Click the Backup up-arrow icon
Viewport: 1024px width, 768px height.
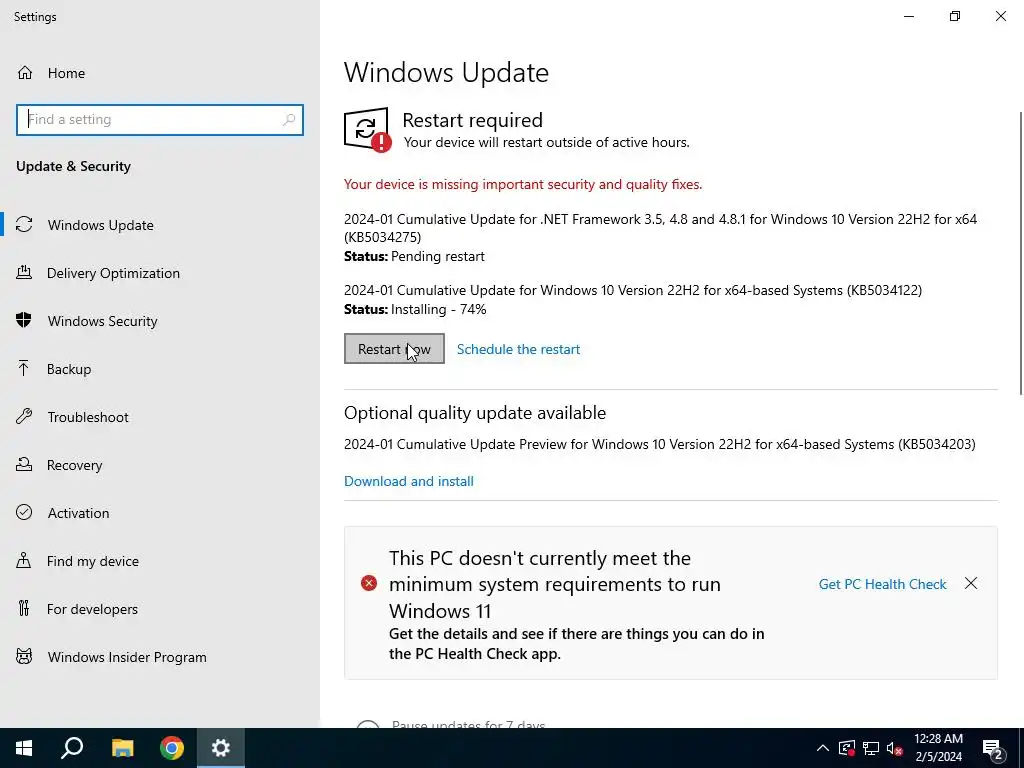(x=24, y=368)
